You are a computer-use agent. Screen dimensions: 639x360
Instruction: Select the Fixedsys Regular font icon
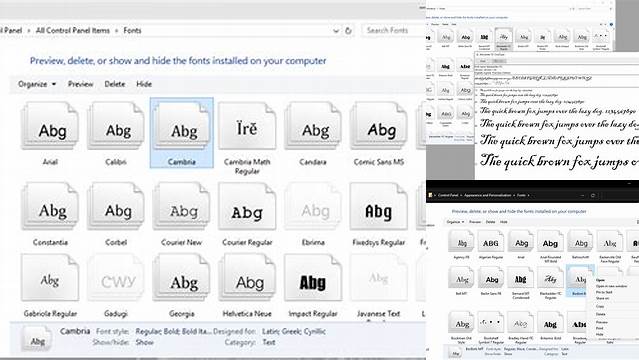pos(379,206)
